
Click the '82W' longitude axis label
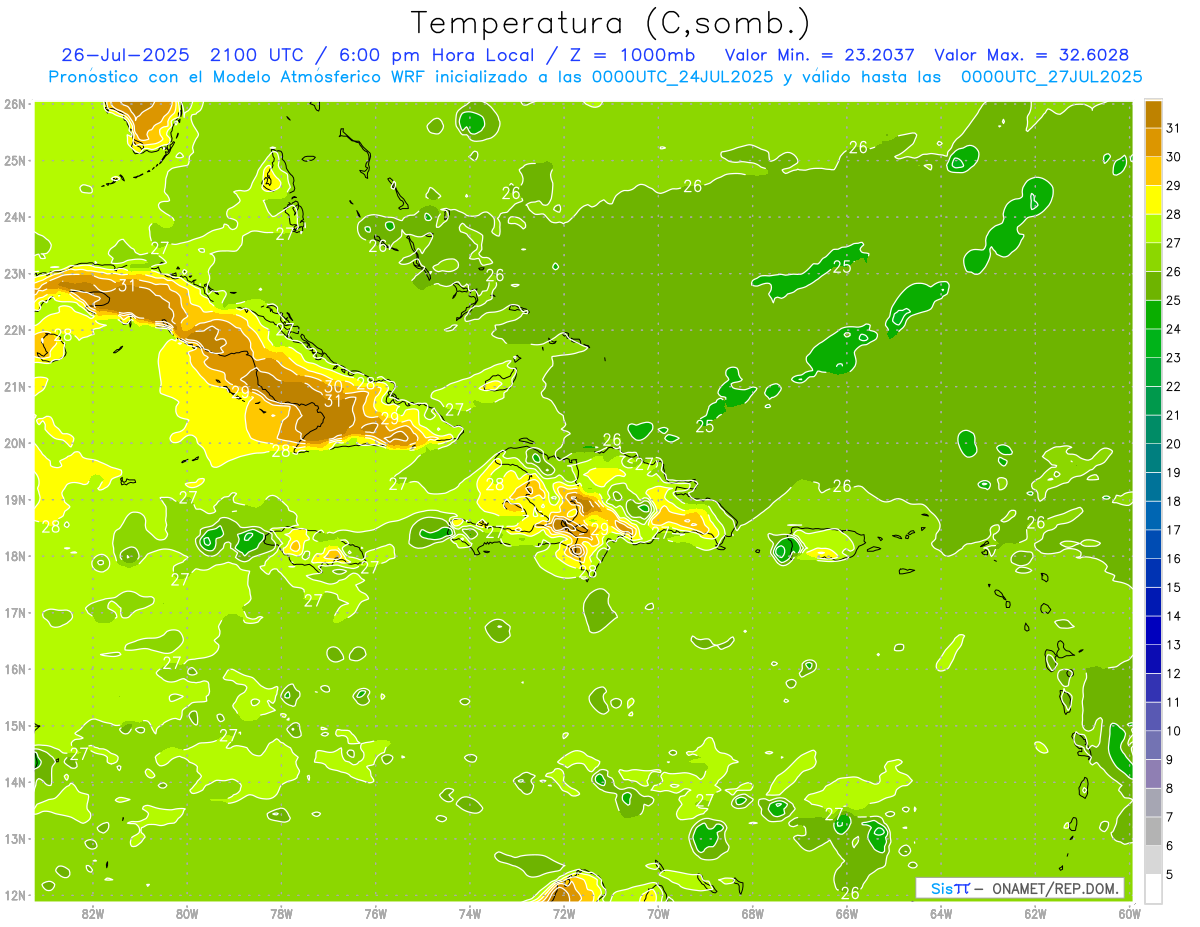pos(93,913)
